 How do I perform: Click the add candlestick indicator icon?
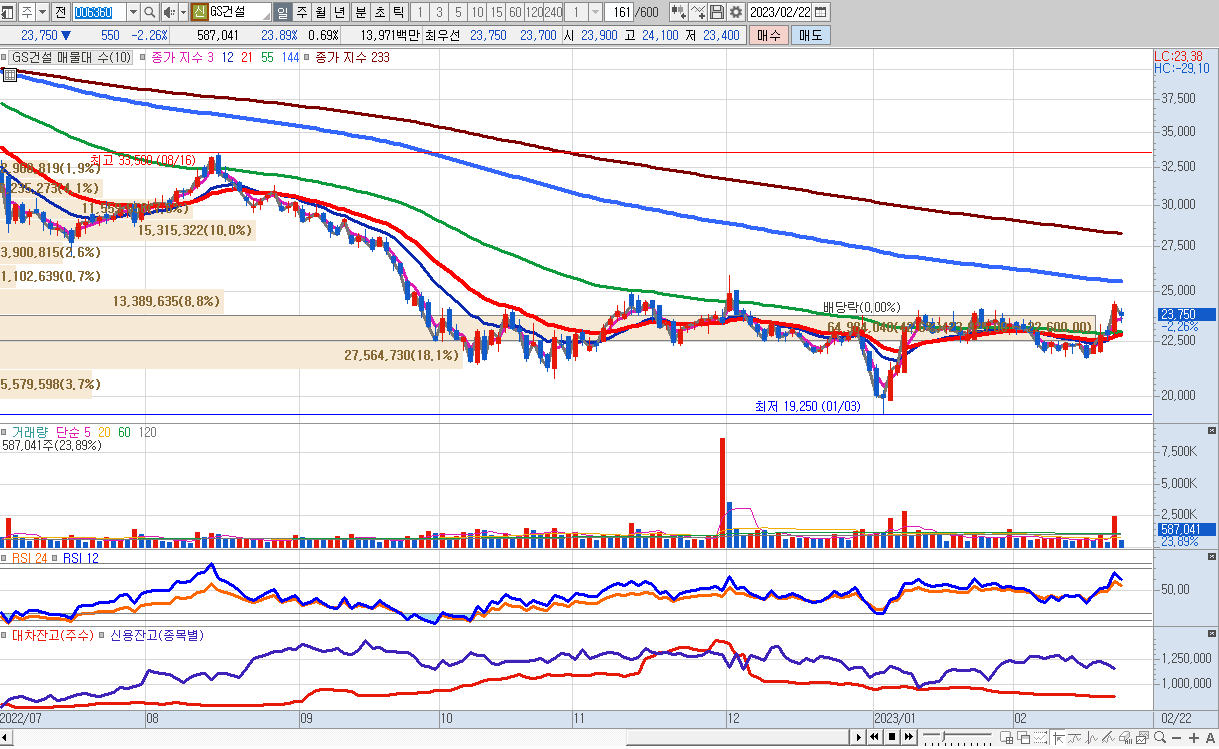click(679, 12)
